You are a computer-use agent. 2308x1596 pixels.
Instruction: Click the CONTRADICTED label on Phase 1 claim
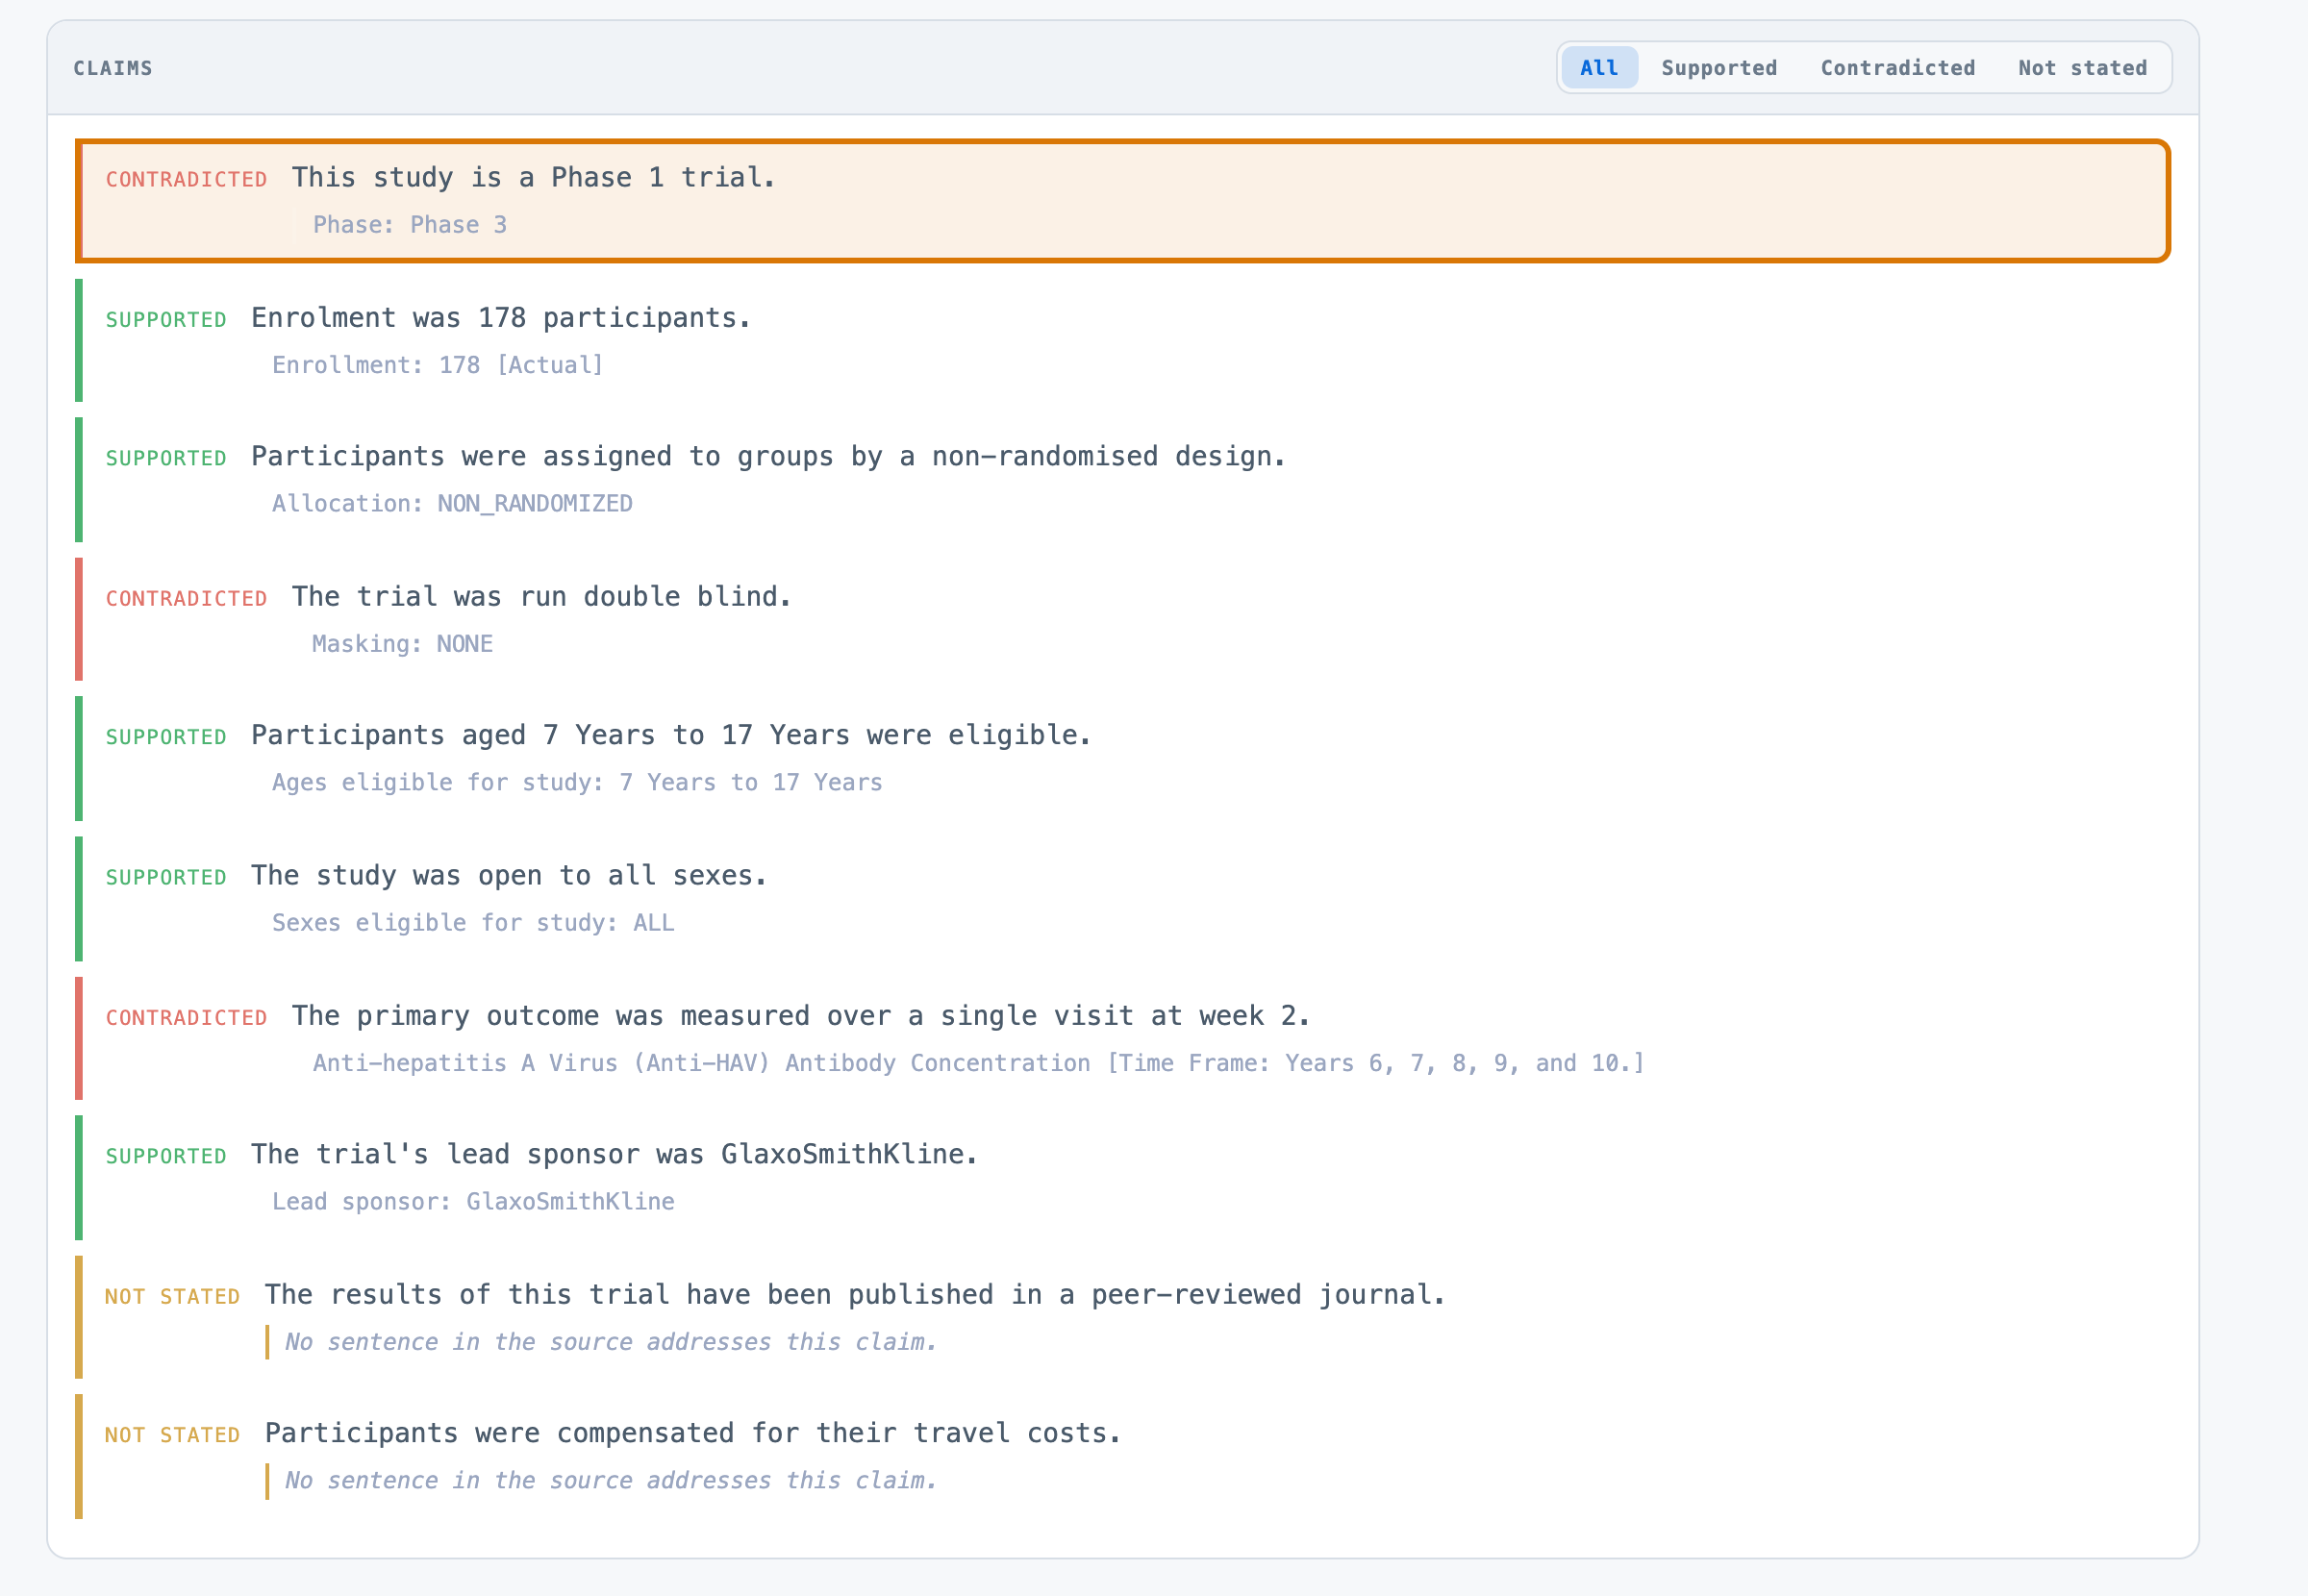tap(186, 180)
